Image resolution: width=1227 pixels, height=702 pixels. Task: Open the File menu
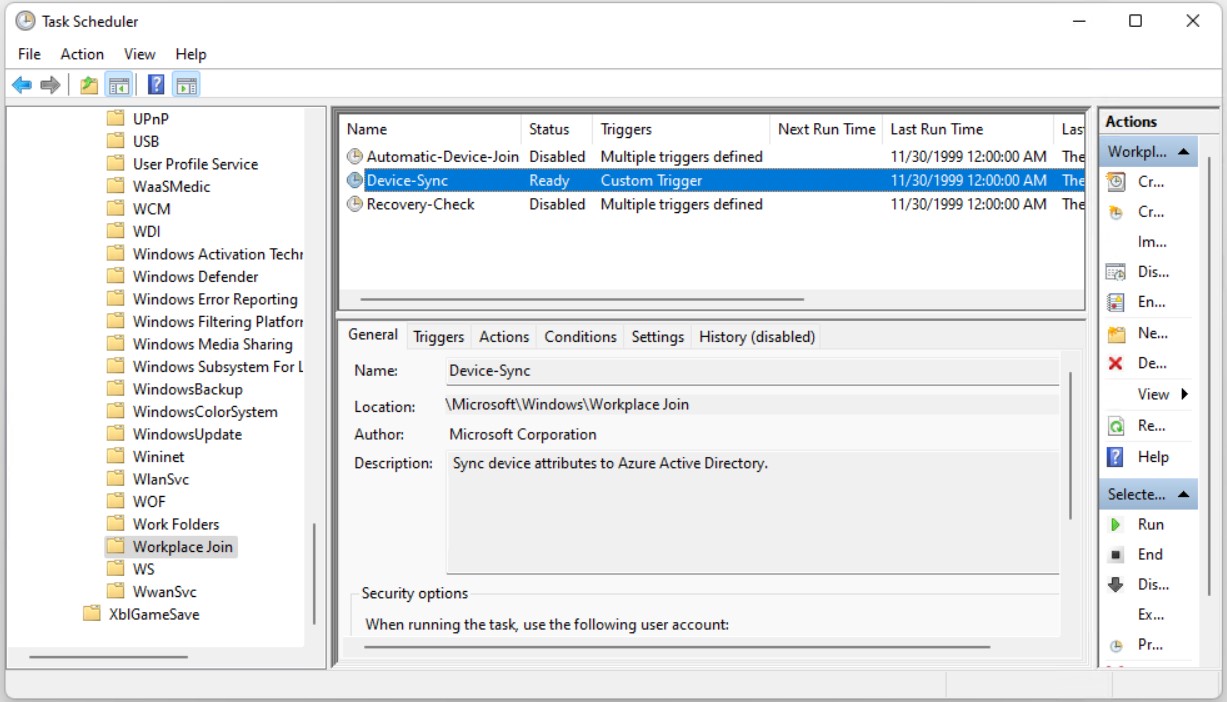point(29,54)
